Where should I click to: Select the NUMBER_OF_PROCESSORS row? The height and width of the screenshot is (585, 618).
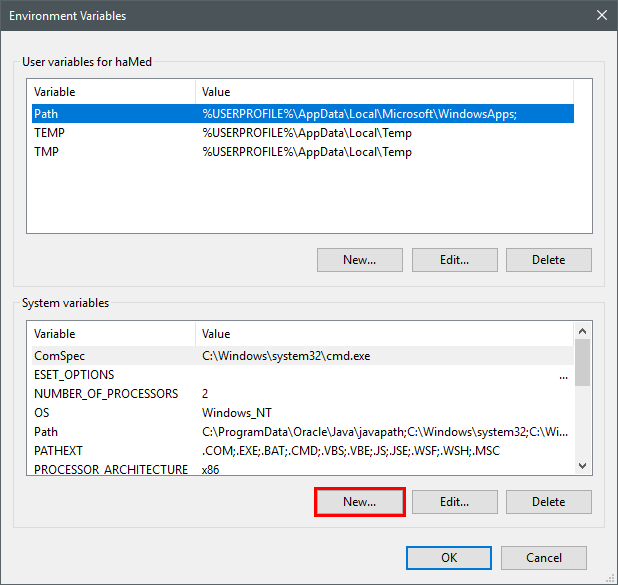tap(303, 393)
